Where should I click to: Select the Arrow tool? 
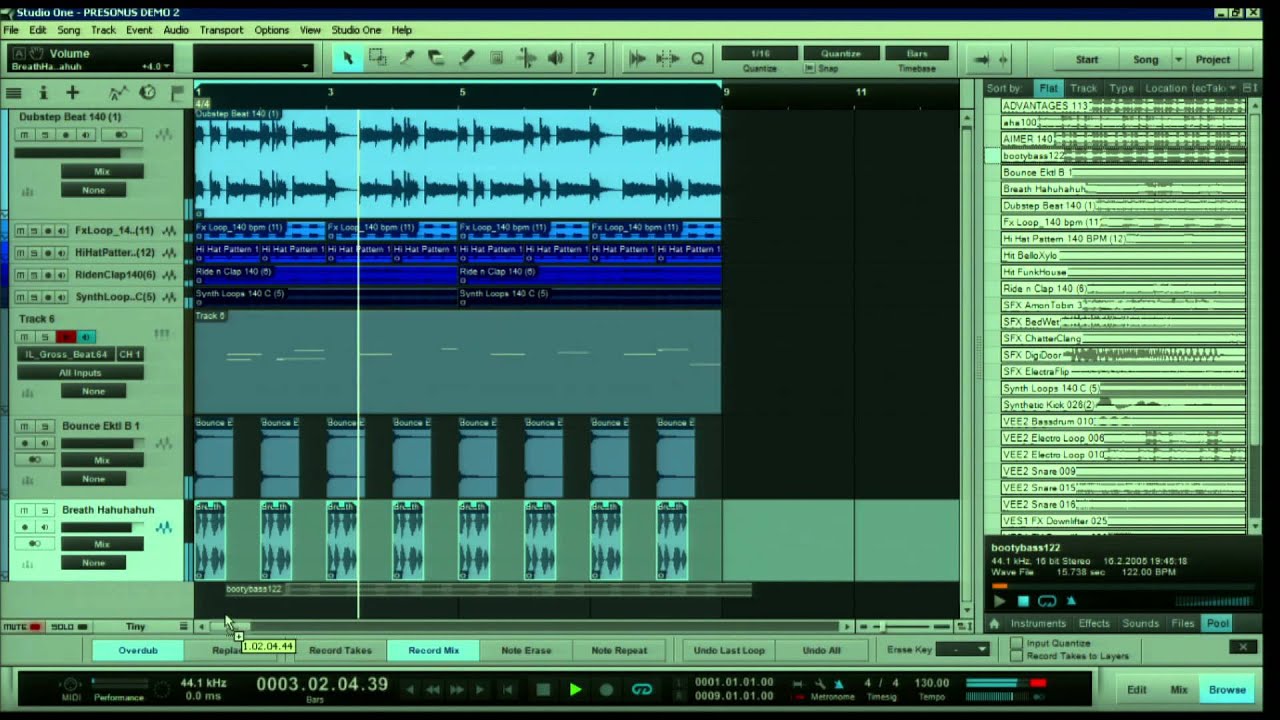[347, 58]
